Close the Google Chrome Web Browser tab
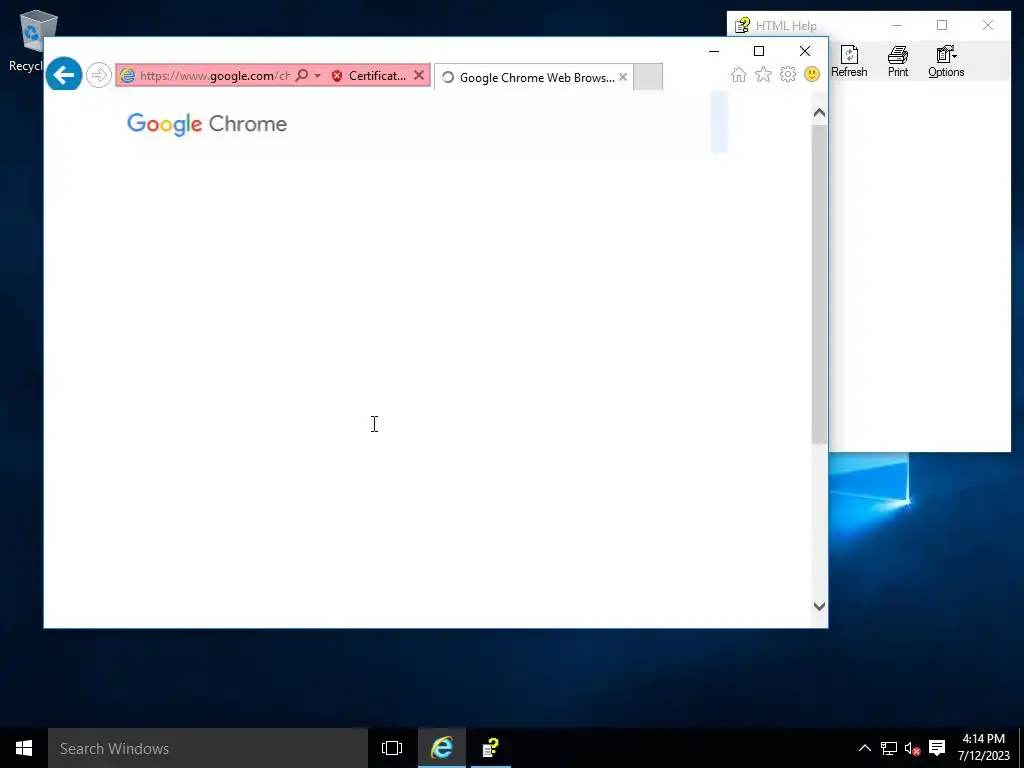This screenshot has width=1024, height=768. (x=623, y=77)
